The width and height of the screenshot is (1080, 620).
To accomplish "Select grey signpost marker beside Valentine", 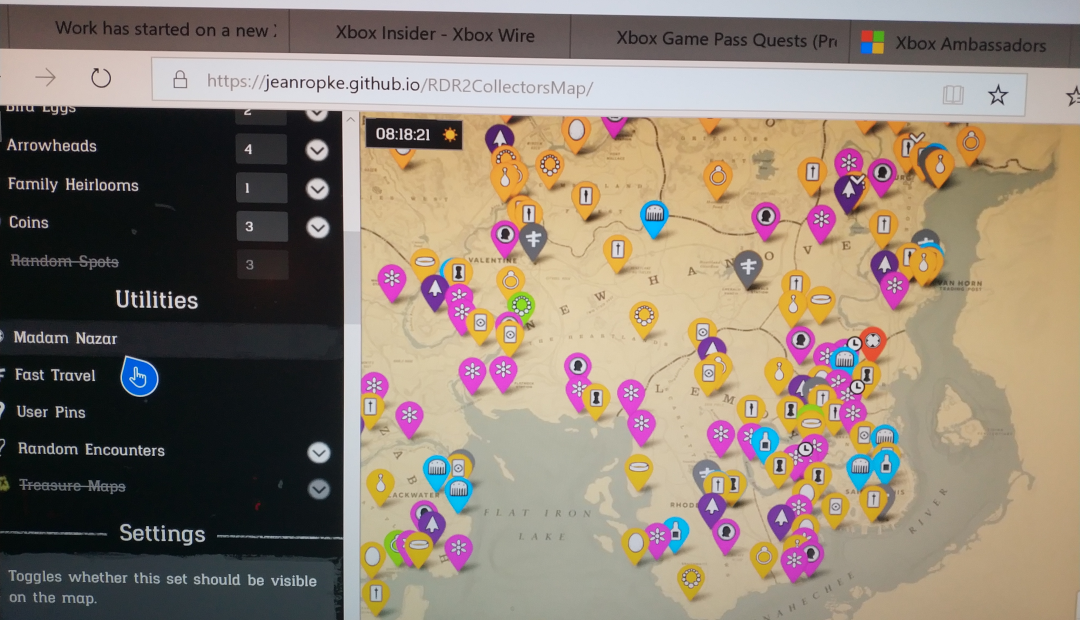I will [533, 241].
